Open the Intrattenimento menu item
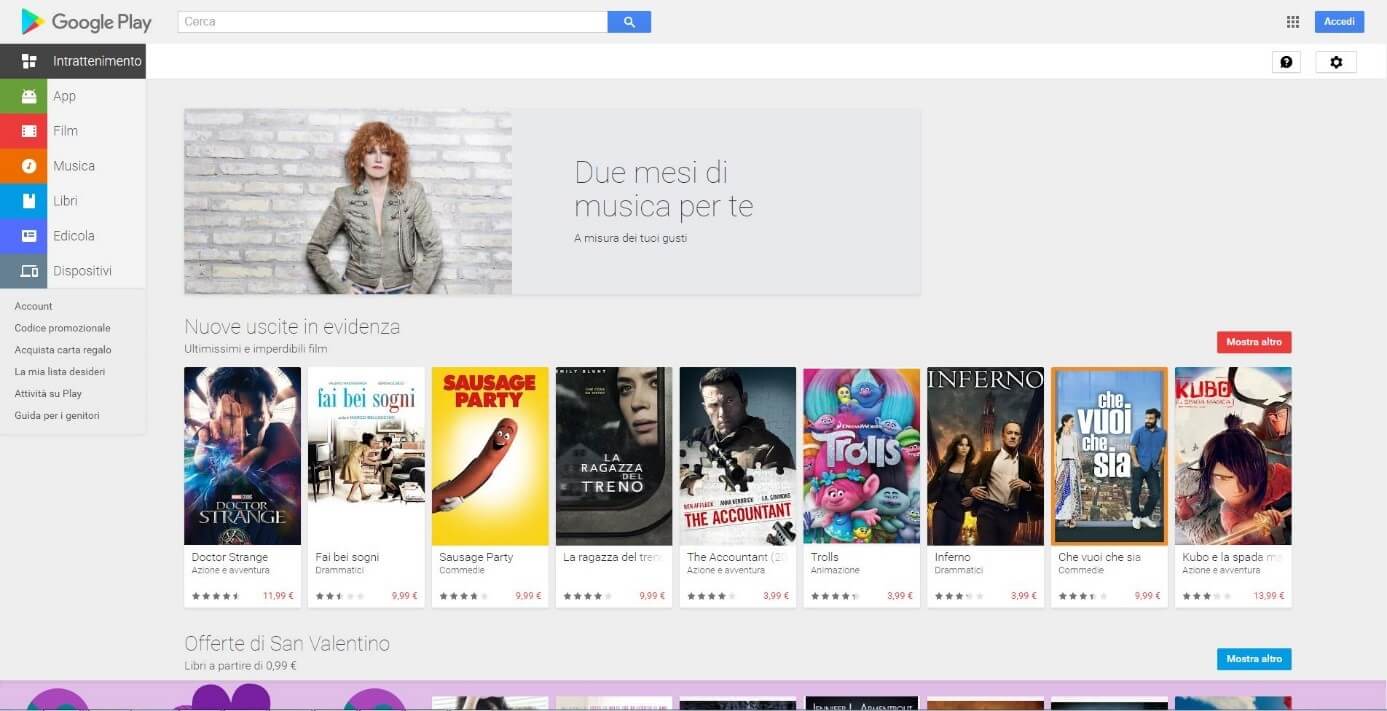1387x711 pixels. pos(73,61)
